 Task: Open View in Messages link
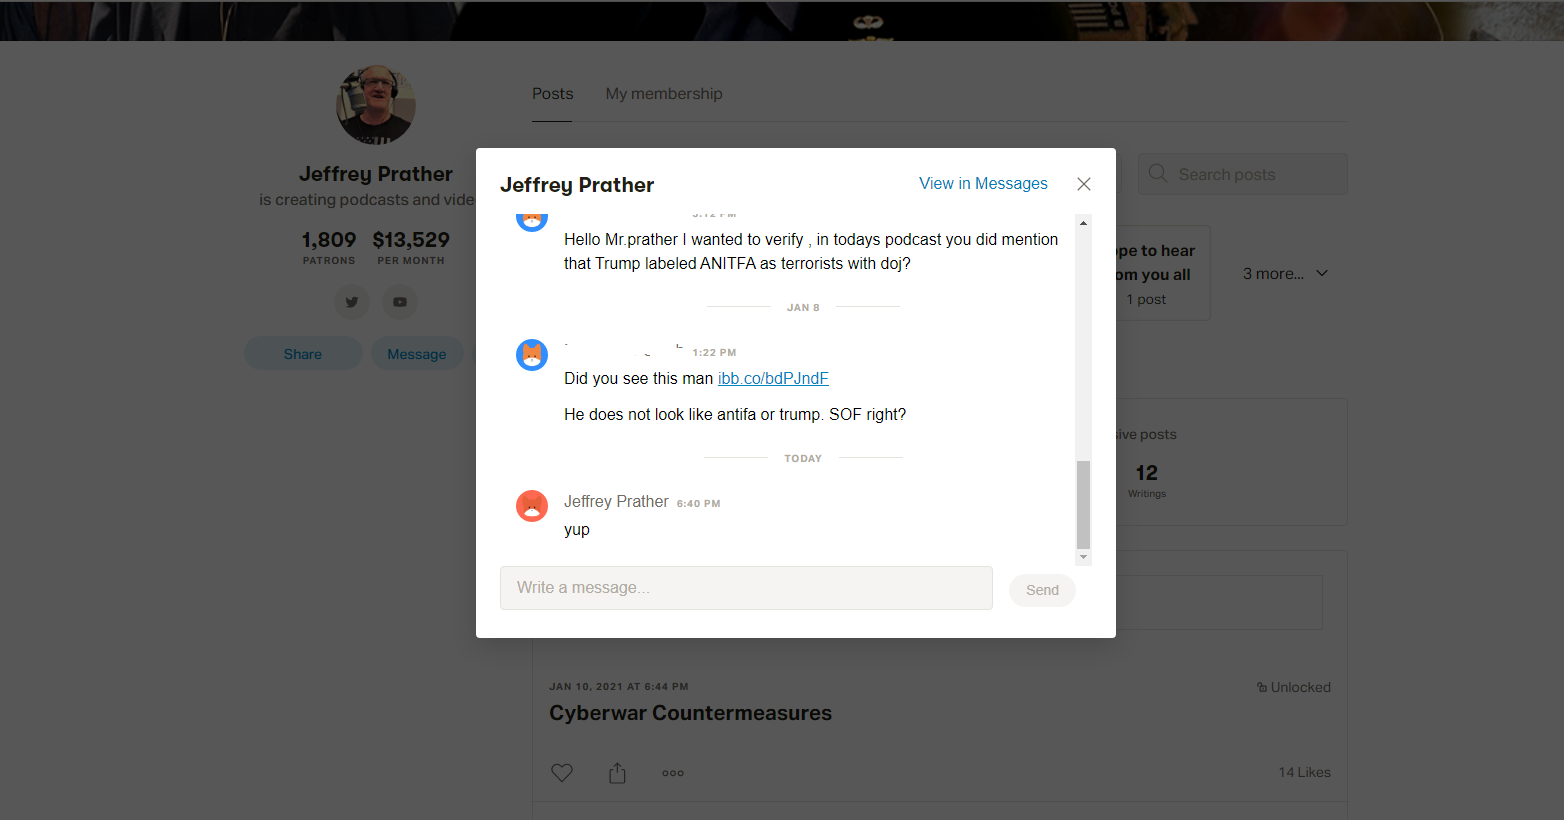click(x=983, y=184)
